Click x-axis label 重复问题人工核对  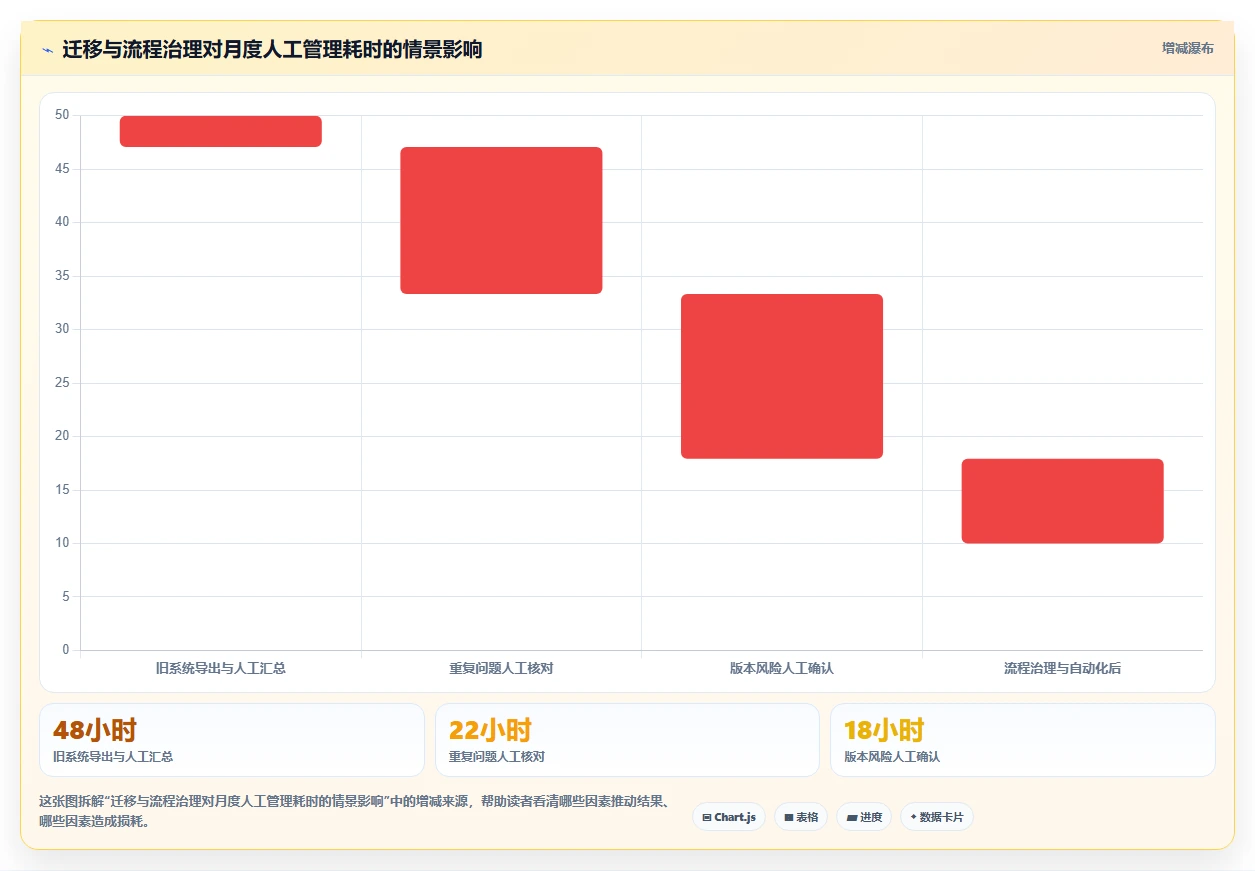pyautogui.click(x=501, y=668)
